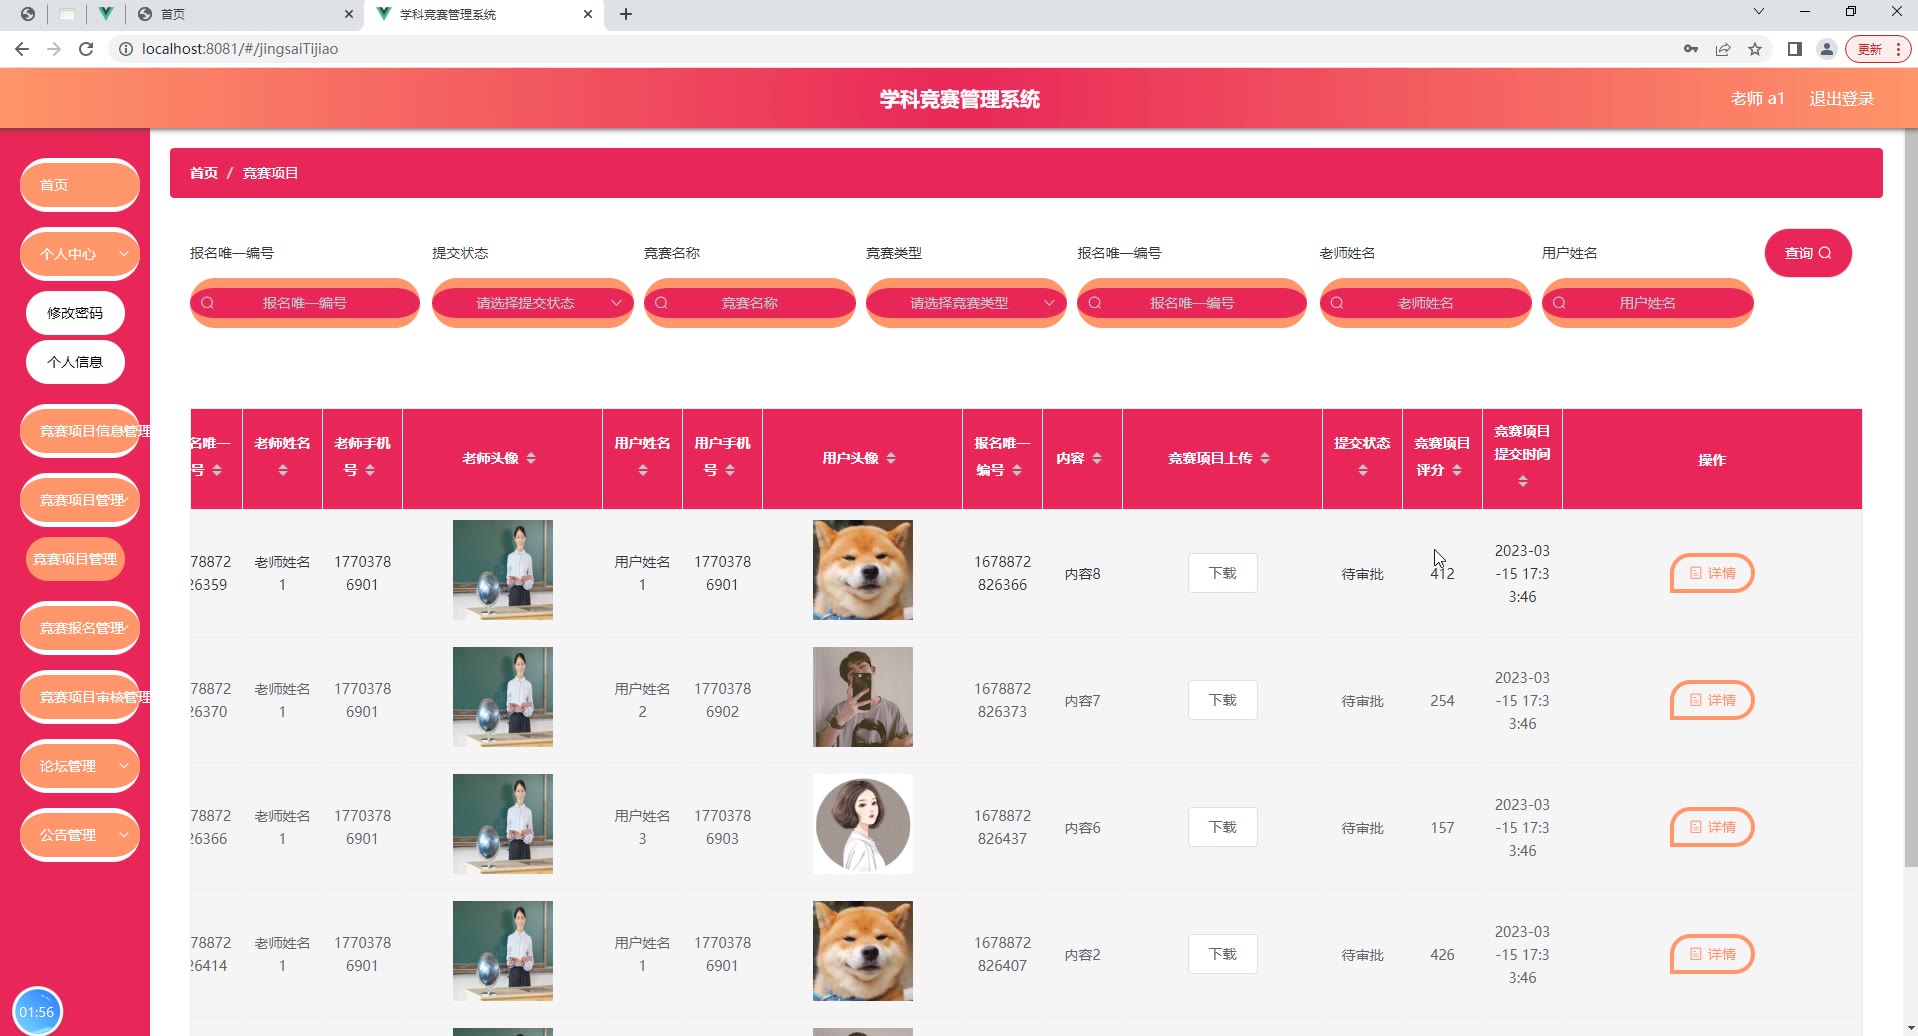Click the browser back arrow
The width and height of the screenshot is (1918, 1036).
click(x=22, y=49)
